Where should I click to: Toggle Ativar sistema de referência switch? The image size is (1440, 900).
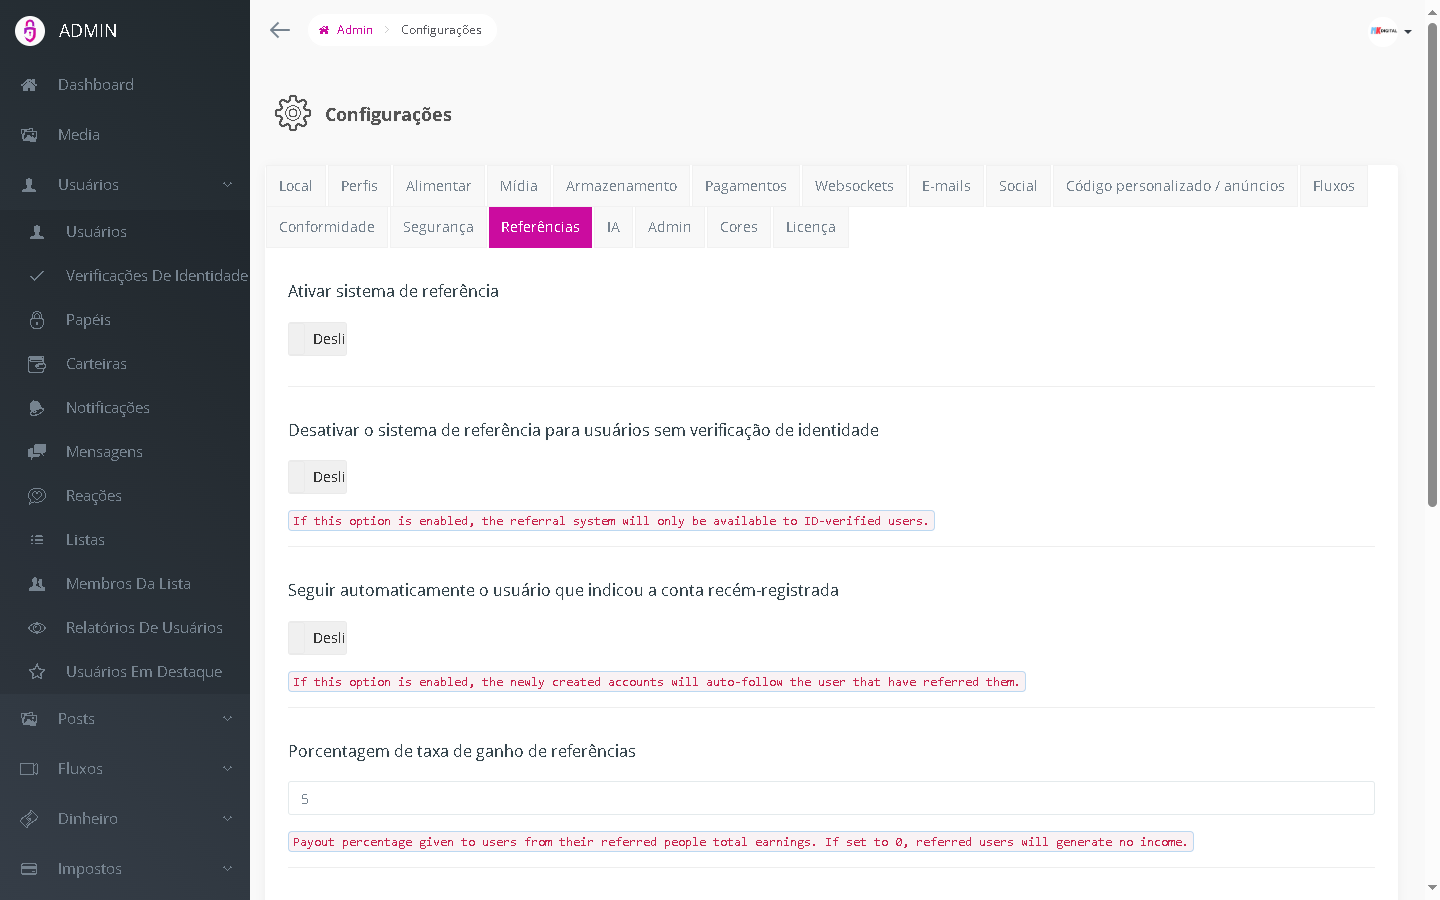(x=317, y=339)
